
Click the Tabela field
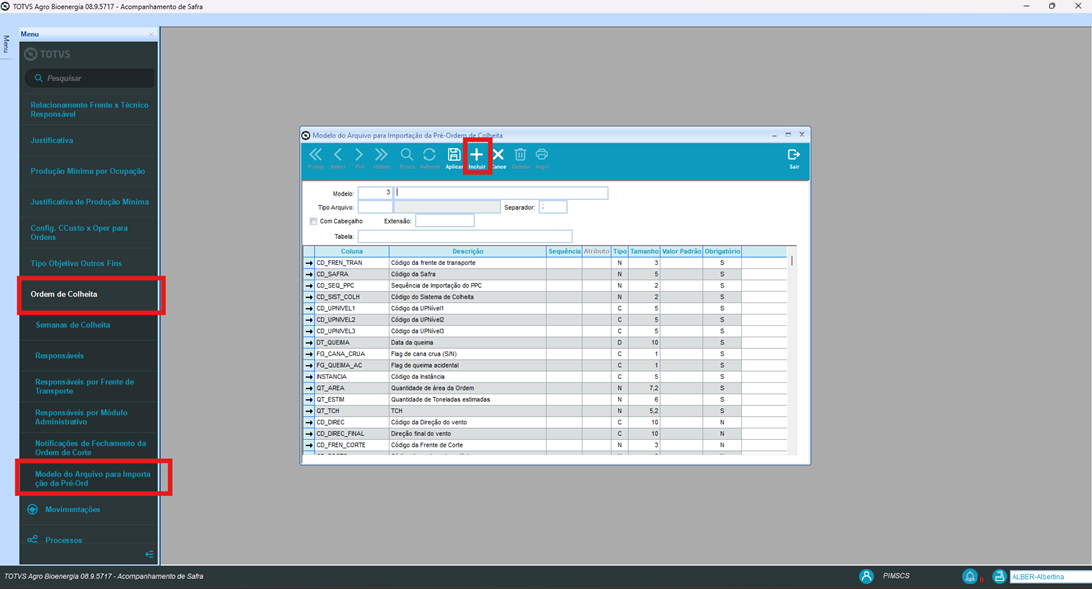[465, 237]
